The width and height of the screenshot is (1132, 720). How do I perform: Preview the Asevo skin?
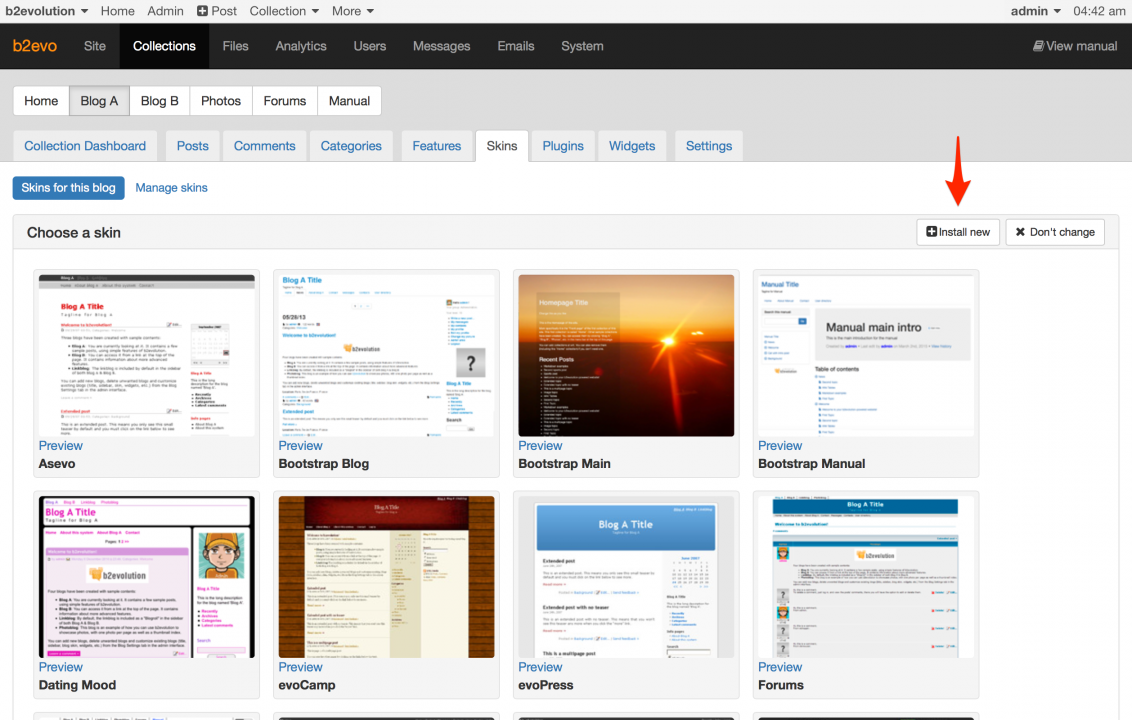[61, 446]
